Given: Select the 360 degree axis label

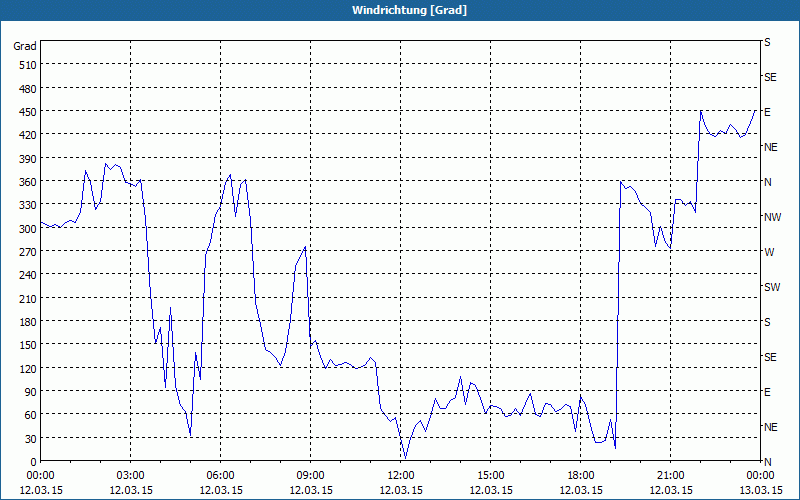Looking at the screenshot, I should pos(28,183).
